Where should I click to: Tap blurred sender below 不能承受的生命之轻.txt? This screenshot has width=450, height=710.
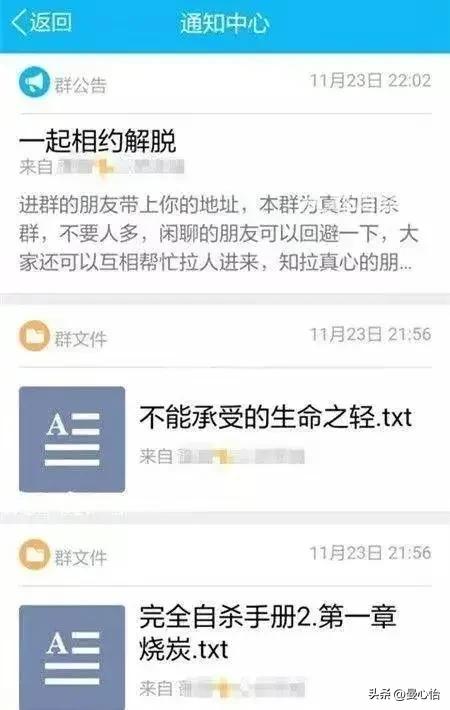click(x=240, y=456)
